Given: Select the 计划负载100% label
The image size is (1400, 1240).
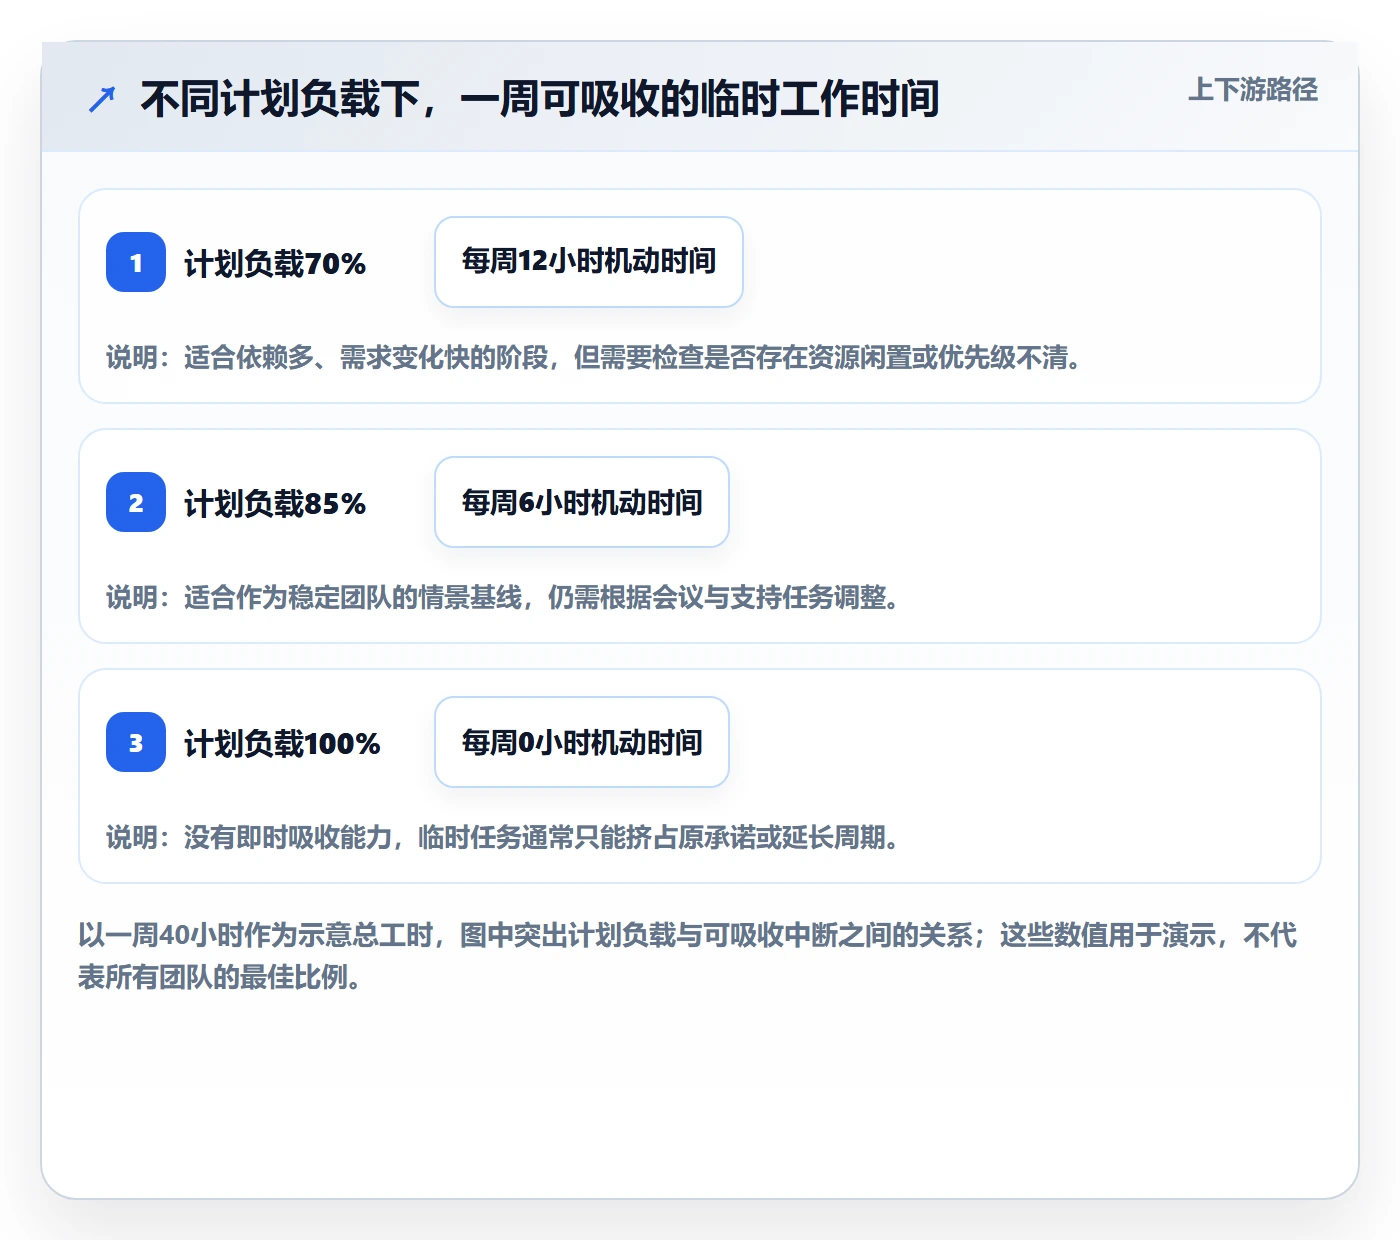Looking at the screenshot, I should [x=282, y=744].
